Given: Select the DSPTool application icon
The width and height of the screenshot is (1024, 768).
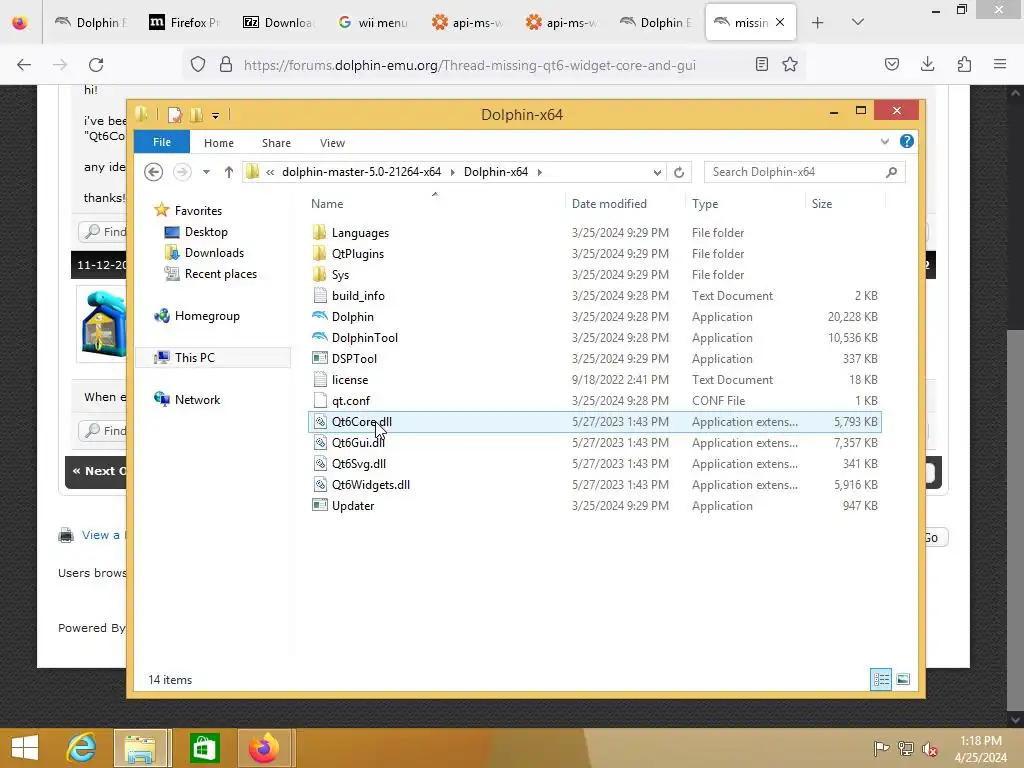Looking at the screenshot, I should (x=319, y=359).
